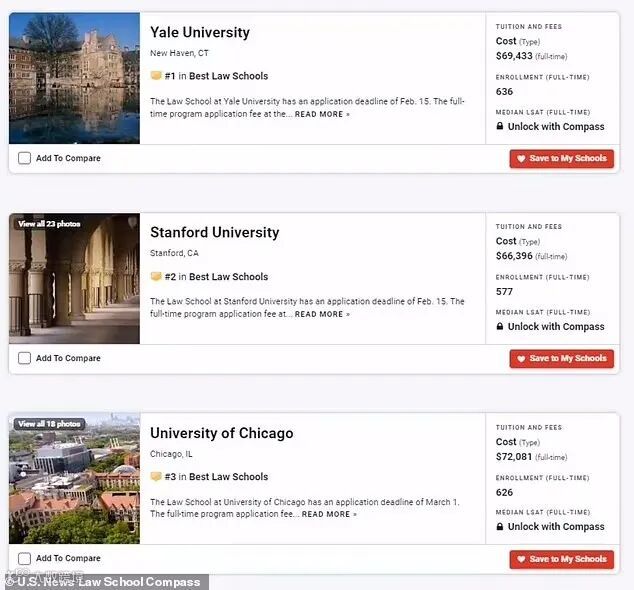Viewport: 634px width, 590px height.
Task: Open the Stanford University title link
Action: tap(214, 233)
